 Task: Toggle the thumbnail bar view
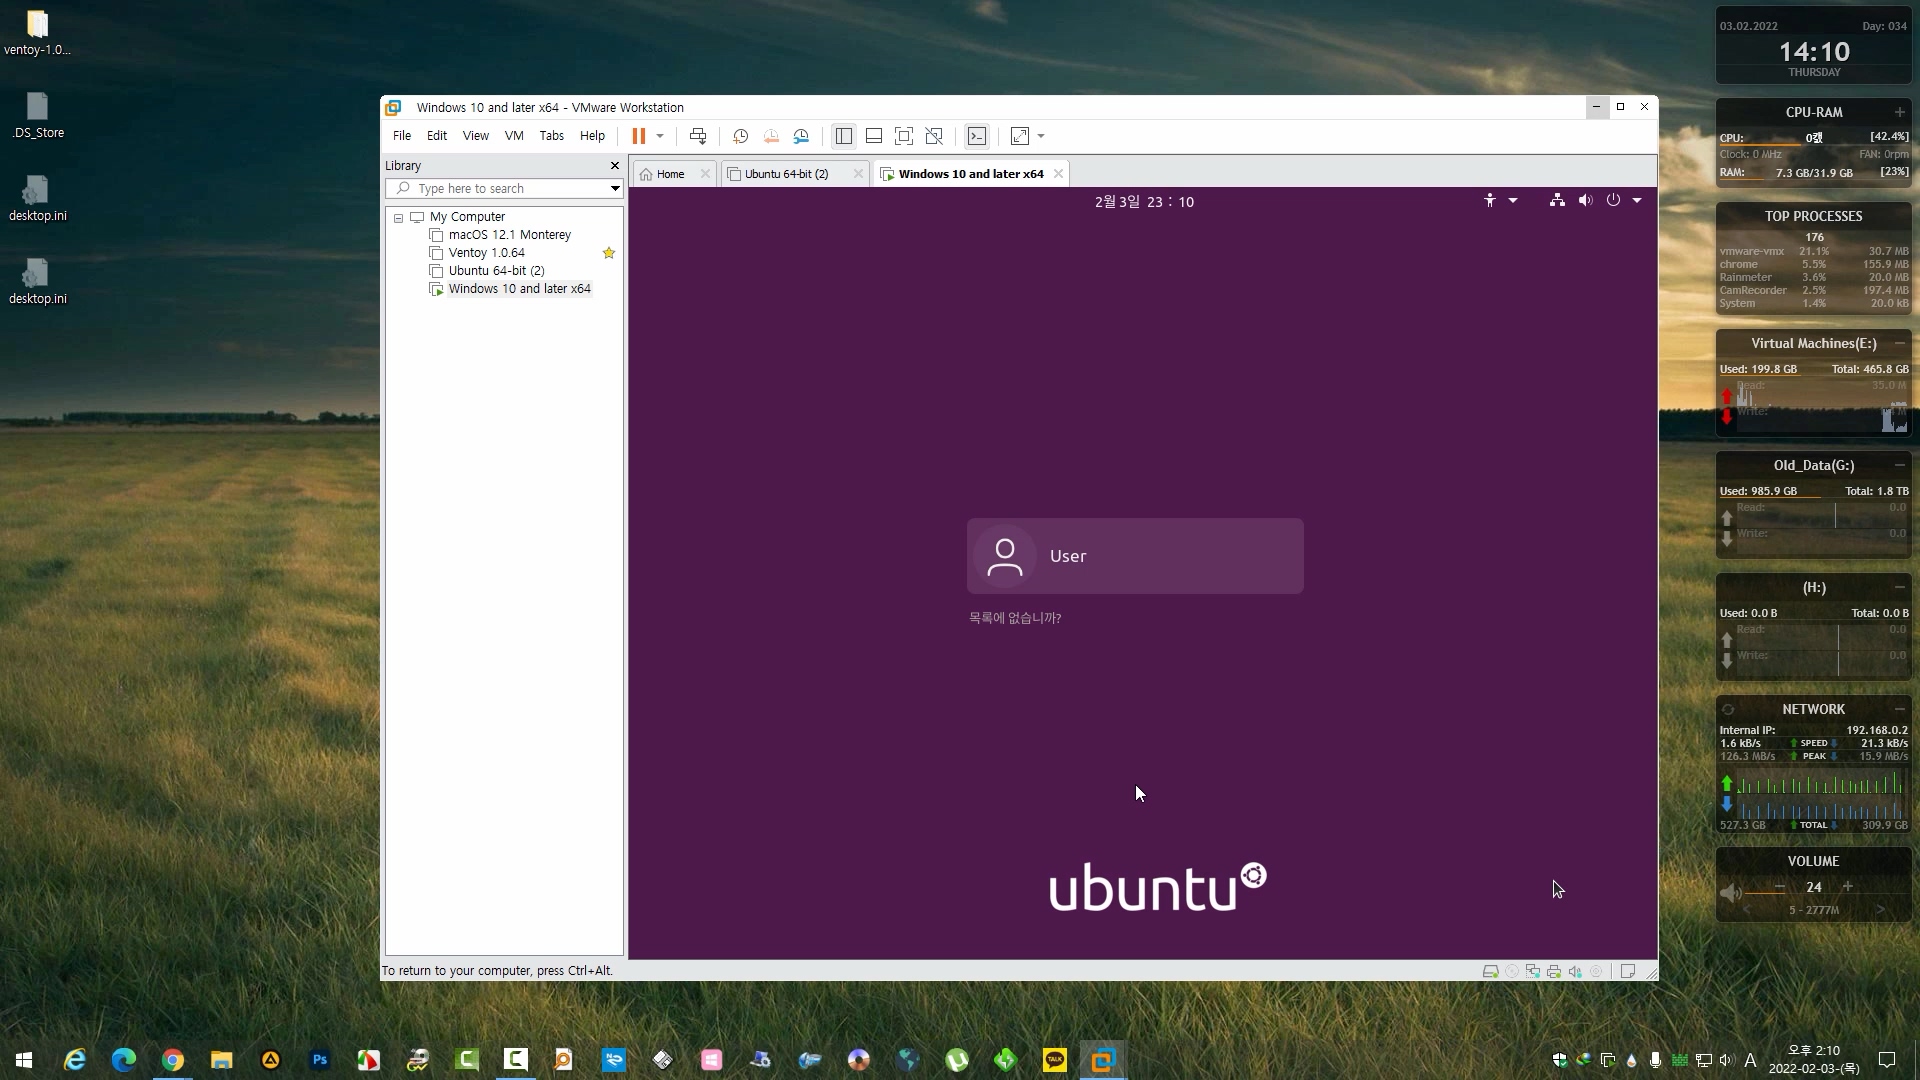pos(873,136)
